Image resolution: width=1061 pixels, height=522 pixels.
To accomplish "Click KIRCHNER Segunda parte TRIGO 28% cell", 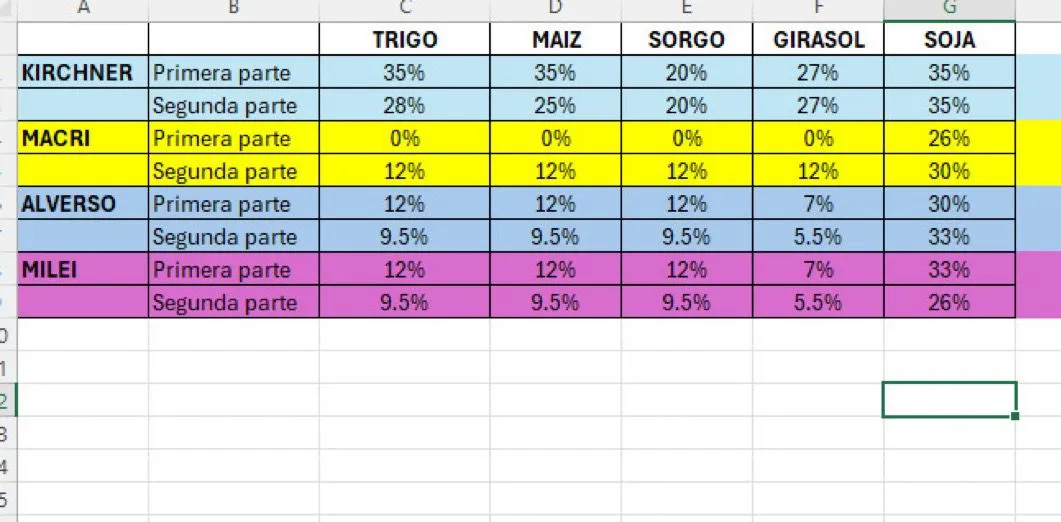I will tap(404, 105).
